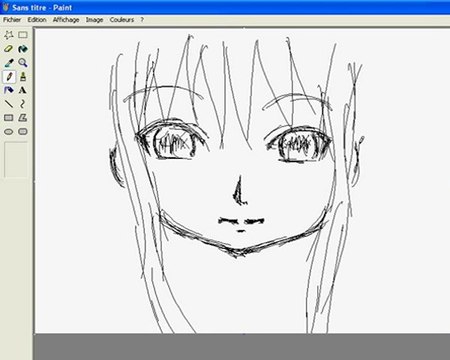
Task: Open the Edition menu
Action: [37, 20]
